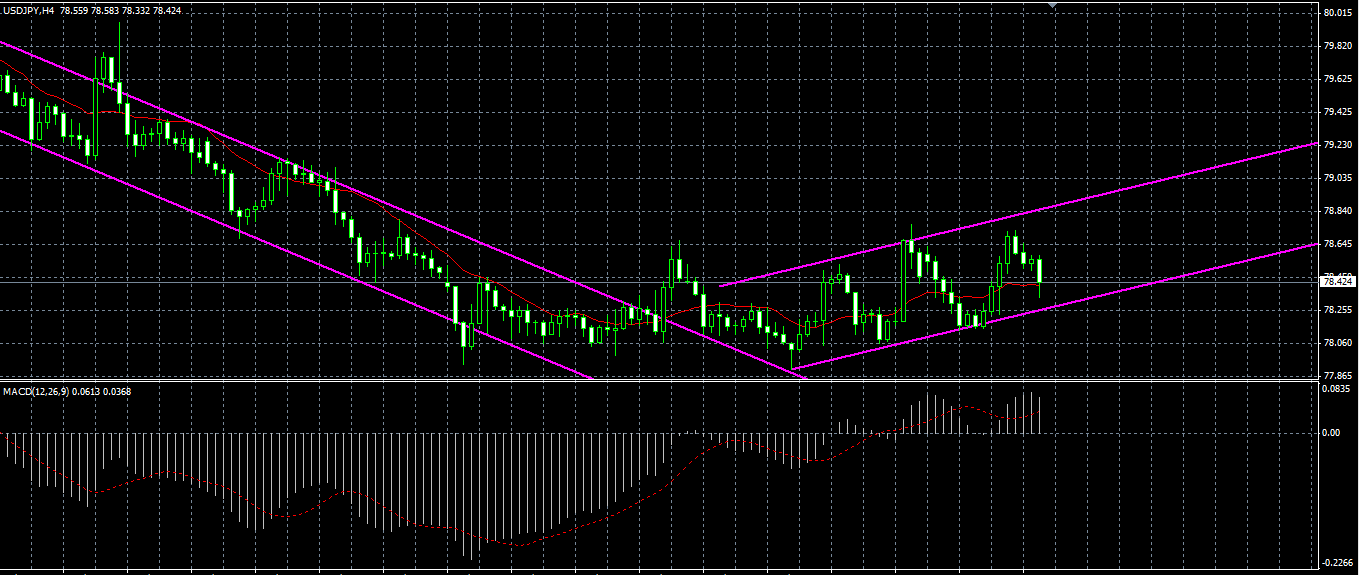Click the -0.2266 MACD scale value
Screen dimensions: 1361x575
click(x=1336, y=563)
